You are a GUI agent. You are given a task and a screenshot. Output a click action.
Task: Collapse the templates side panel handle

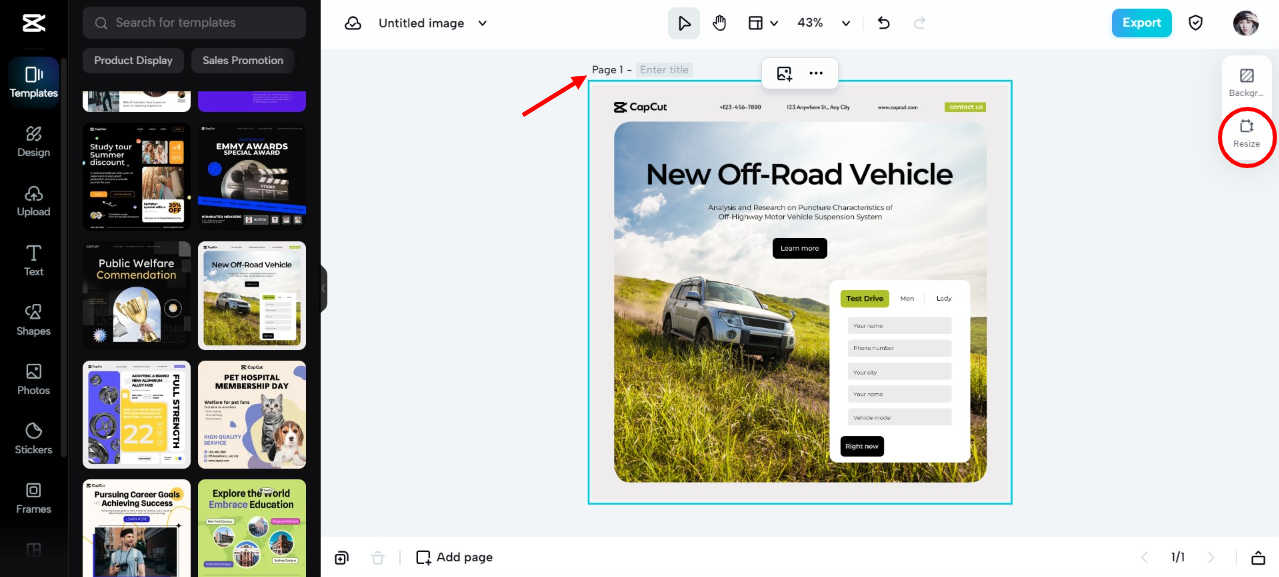pyautogui.click(x=323, y=288)
